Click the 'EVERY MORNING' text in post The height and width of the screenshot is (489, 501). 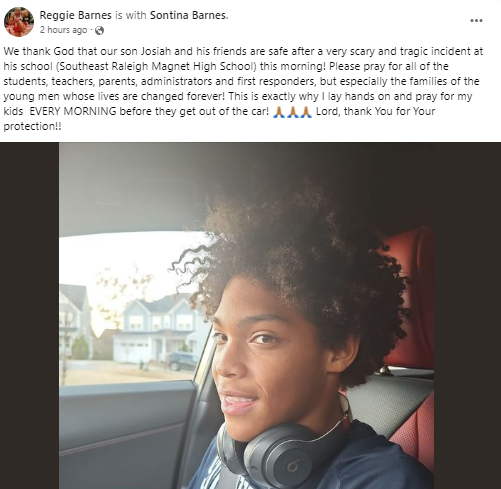pos(73,111)
